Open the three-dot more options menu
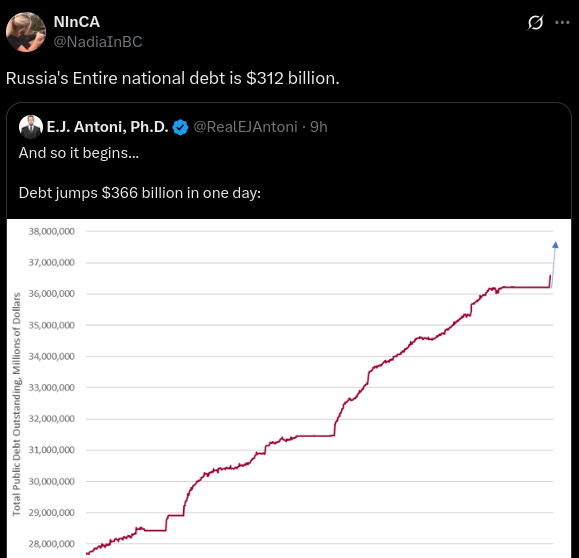The width and height of the screenshot is (579, 558). pyautogui.click(x=562, y=23)
